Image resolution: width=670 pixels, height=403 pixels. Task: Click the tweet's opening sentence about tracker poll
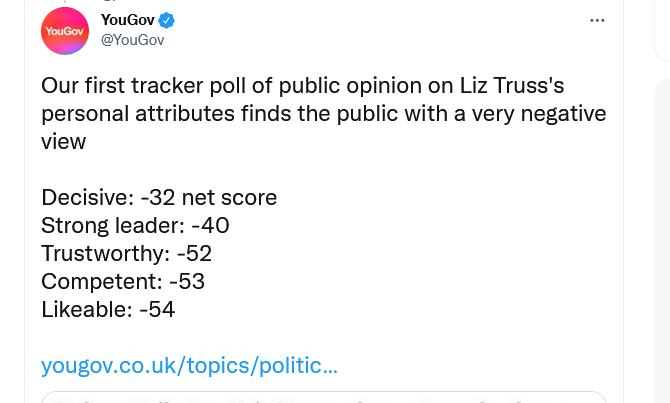[323, 114]
